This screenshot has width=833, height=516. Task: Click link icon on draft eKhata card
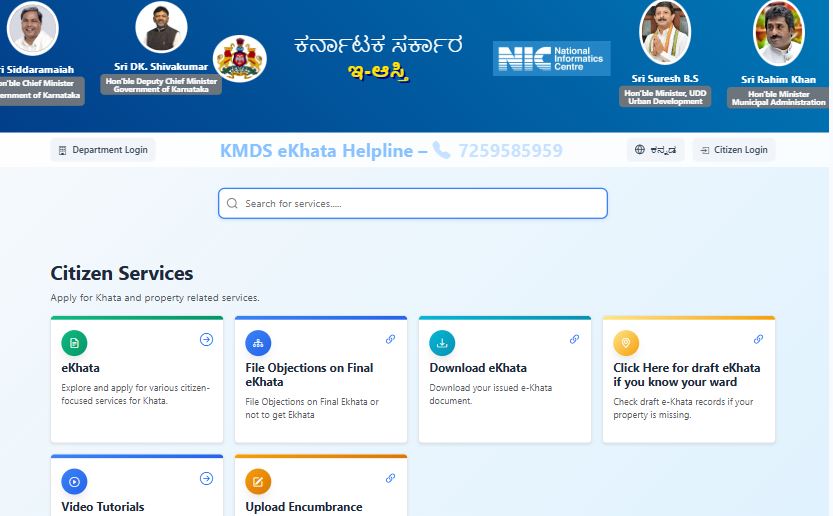[758, 339]
